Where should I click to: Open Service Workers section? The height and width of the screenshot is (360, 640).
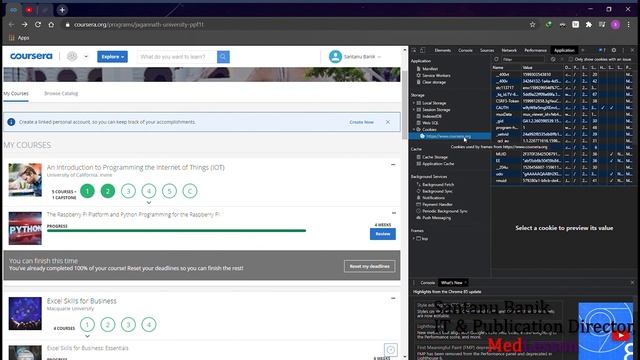point(436,76)
